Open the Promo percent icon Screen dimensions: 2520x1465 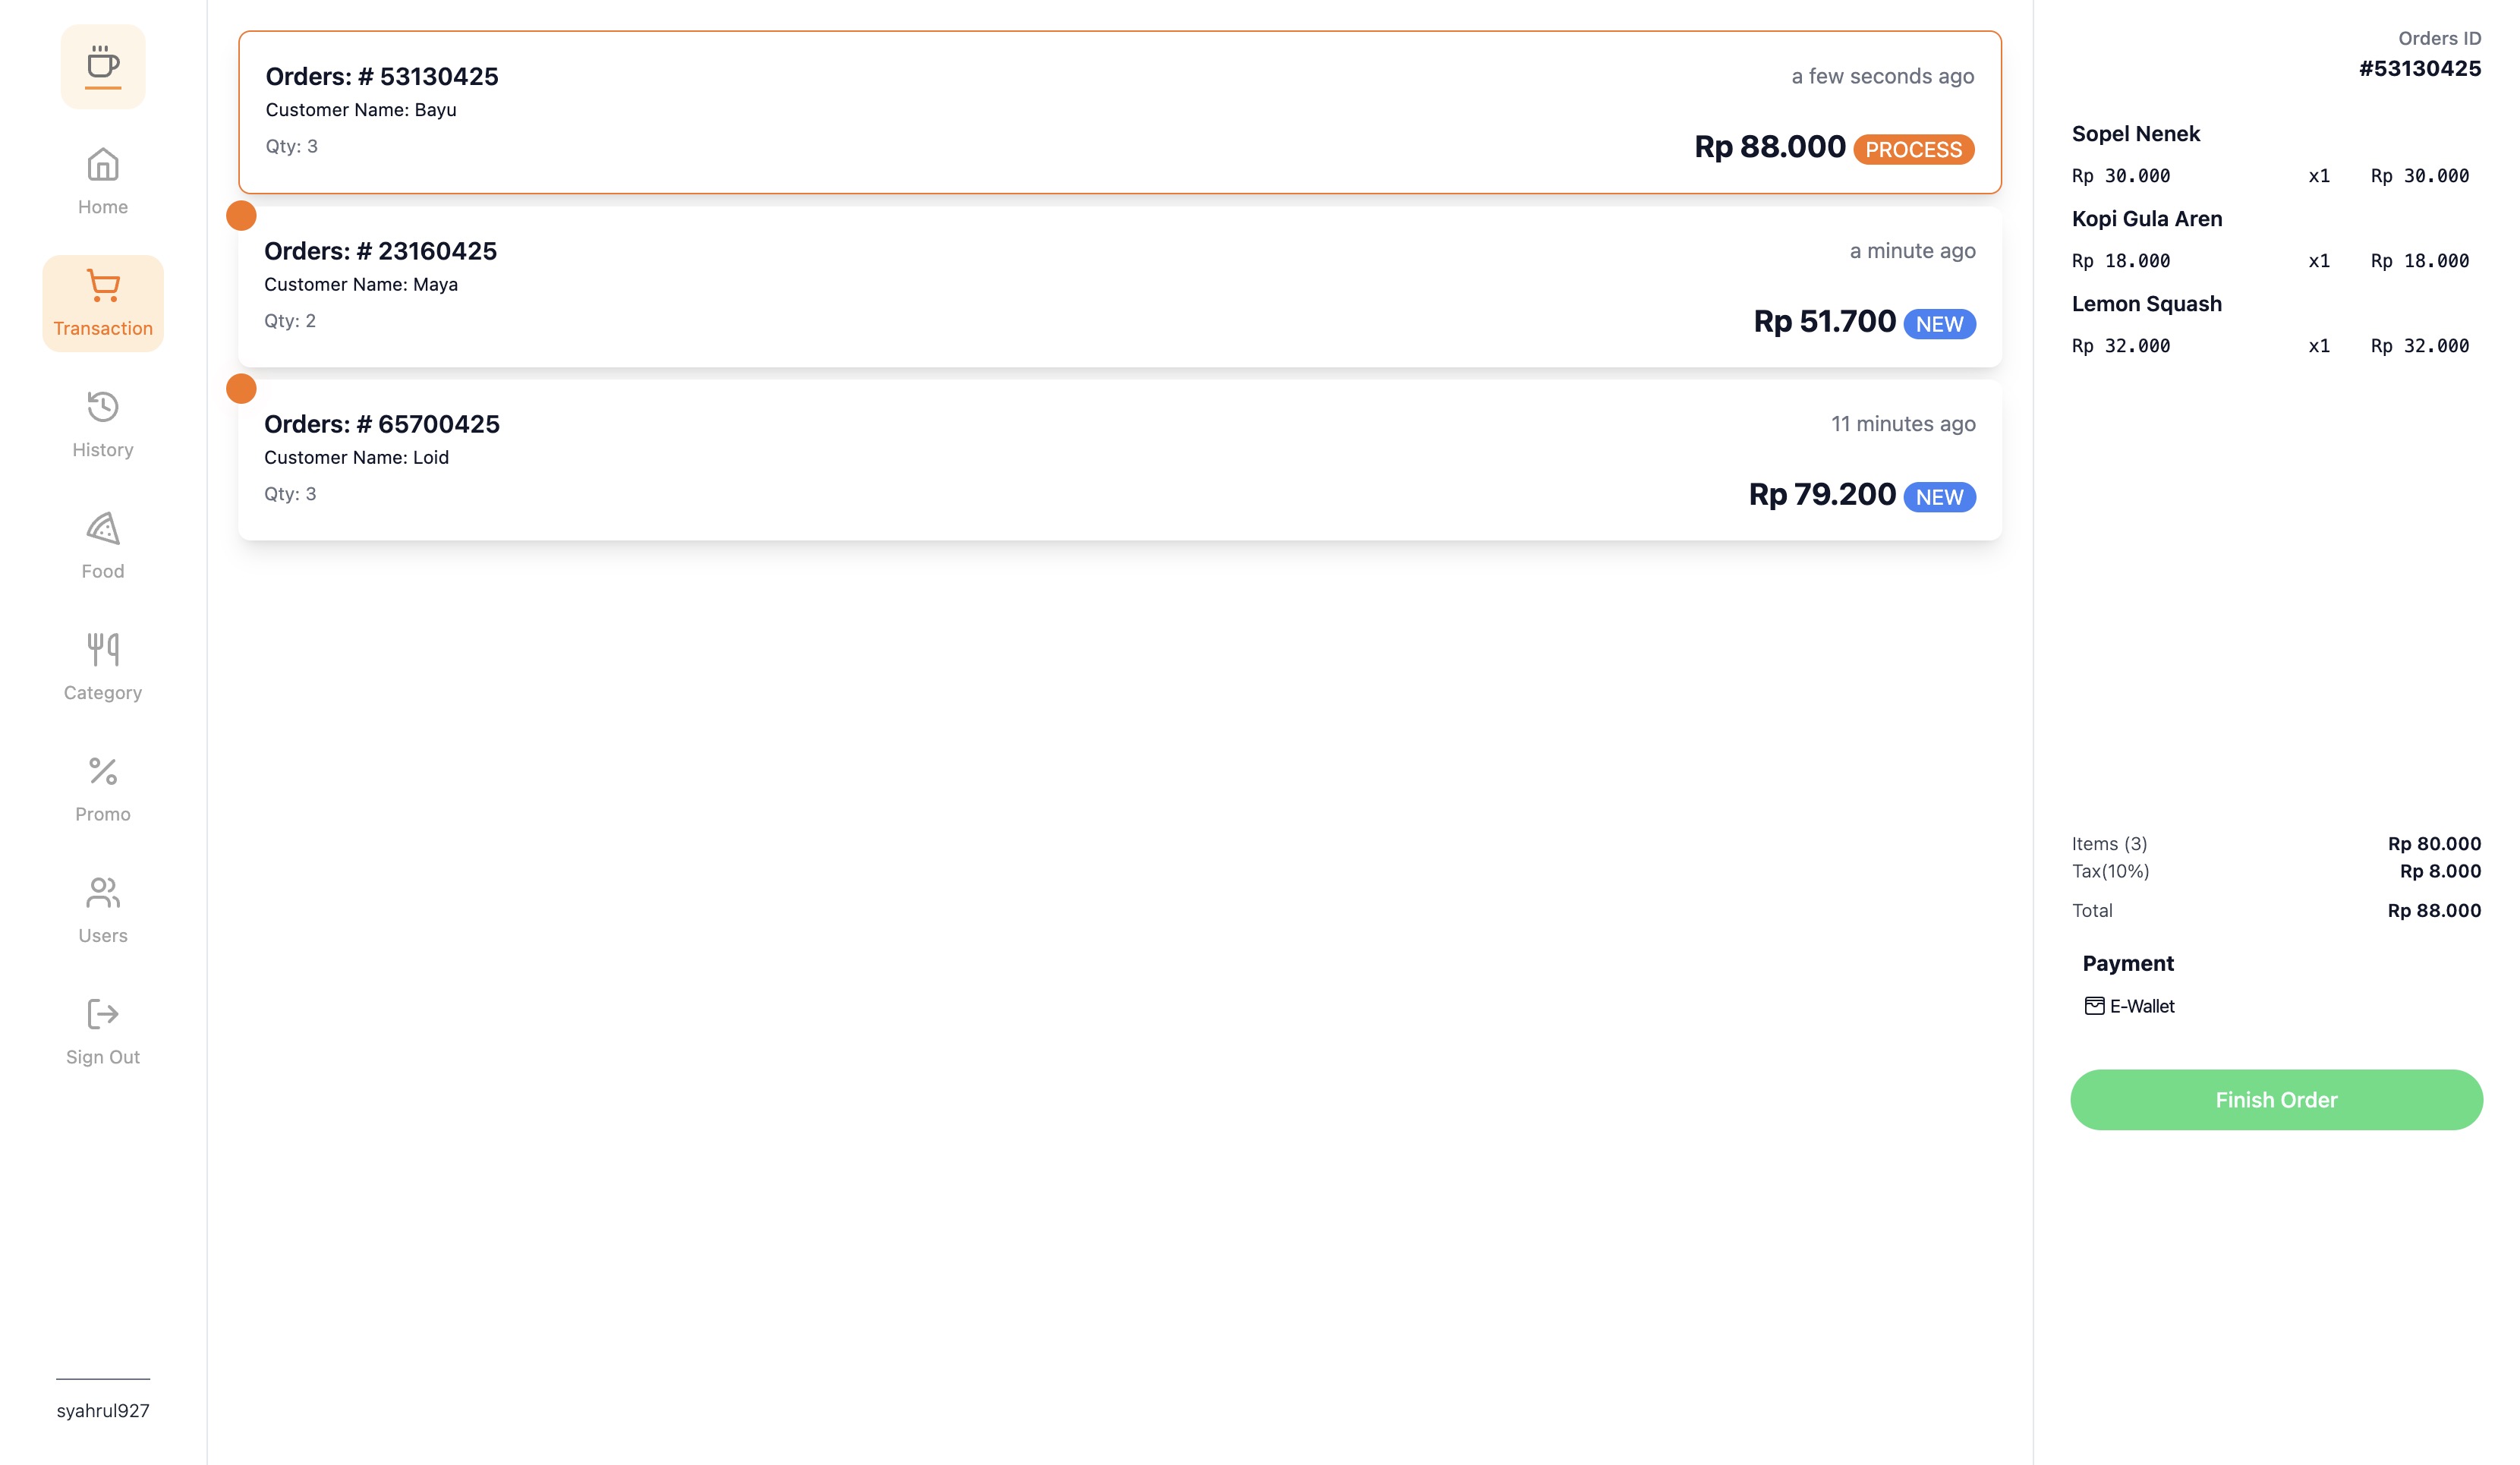[103, 772]
